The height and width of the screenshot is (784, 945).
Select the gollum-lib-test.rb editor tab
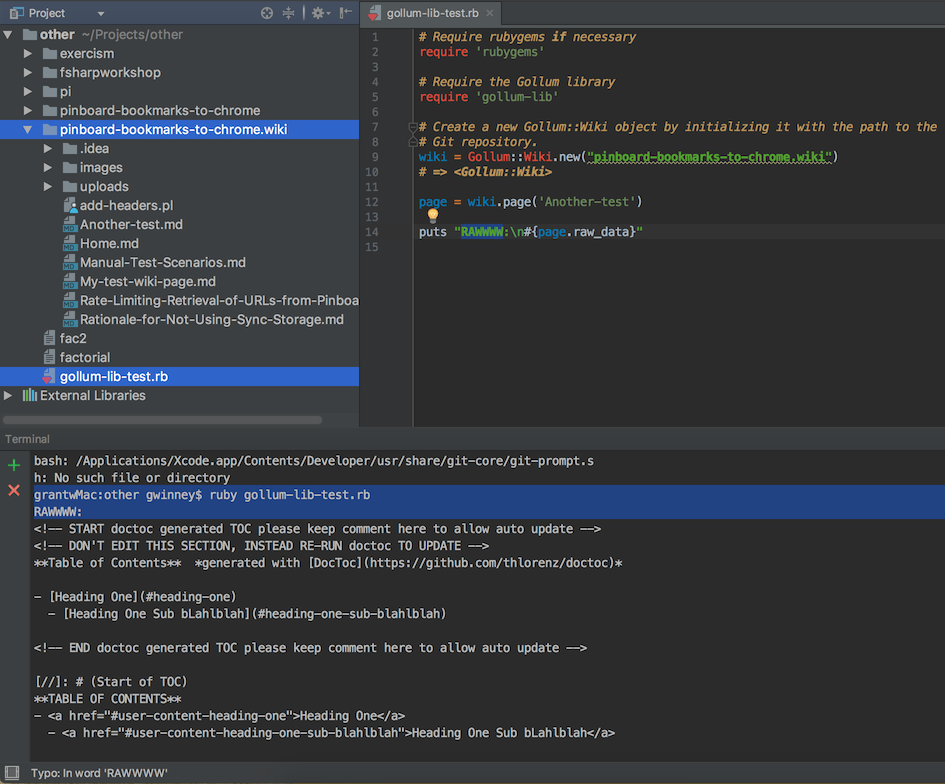[x=431, y=13]
